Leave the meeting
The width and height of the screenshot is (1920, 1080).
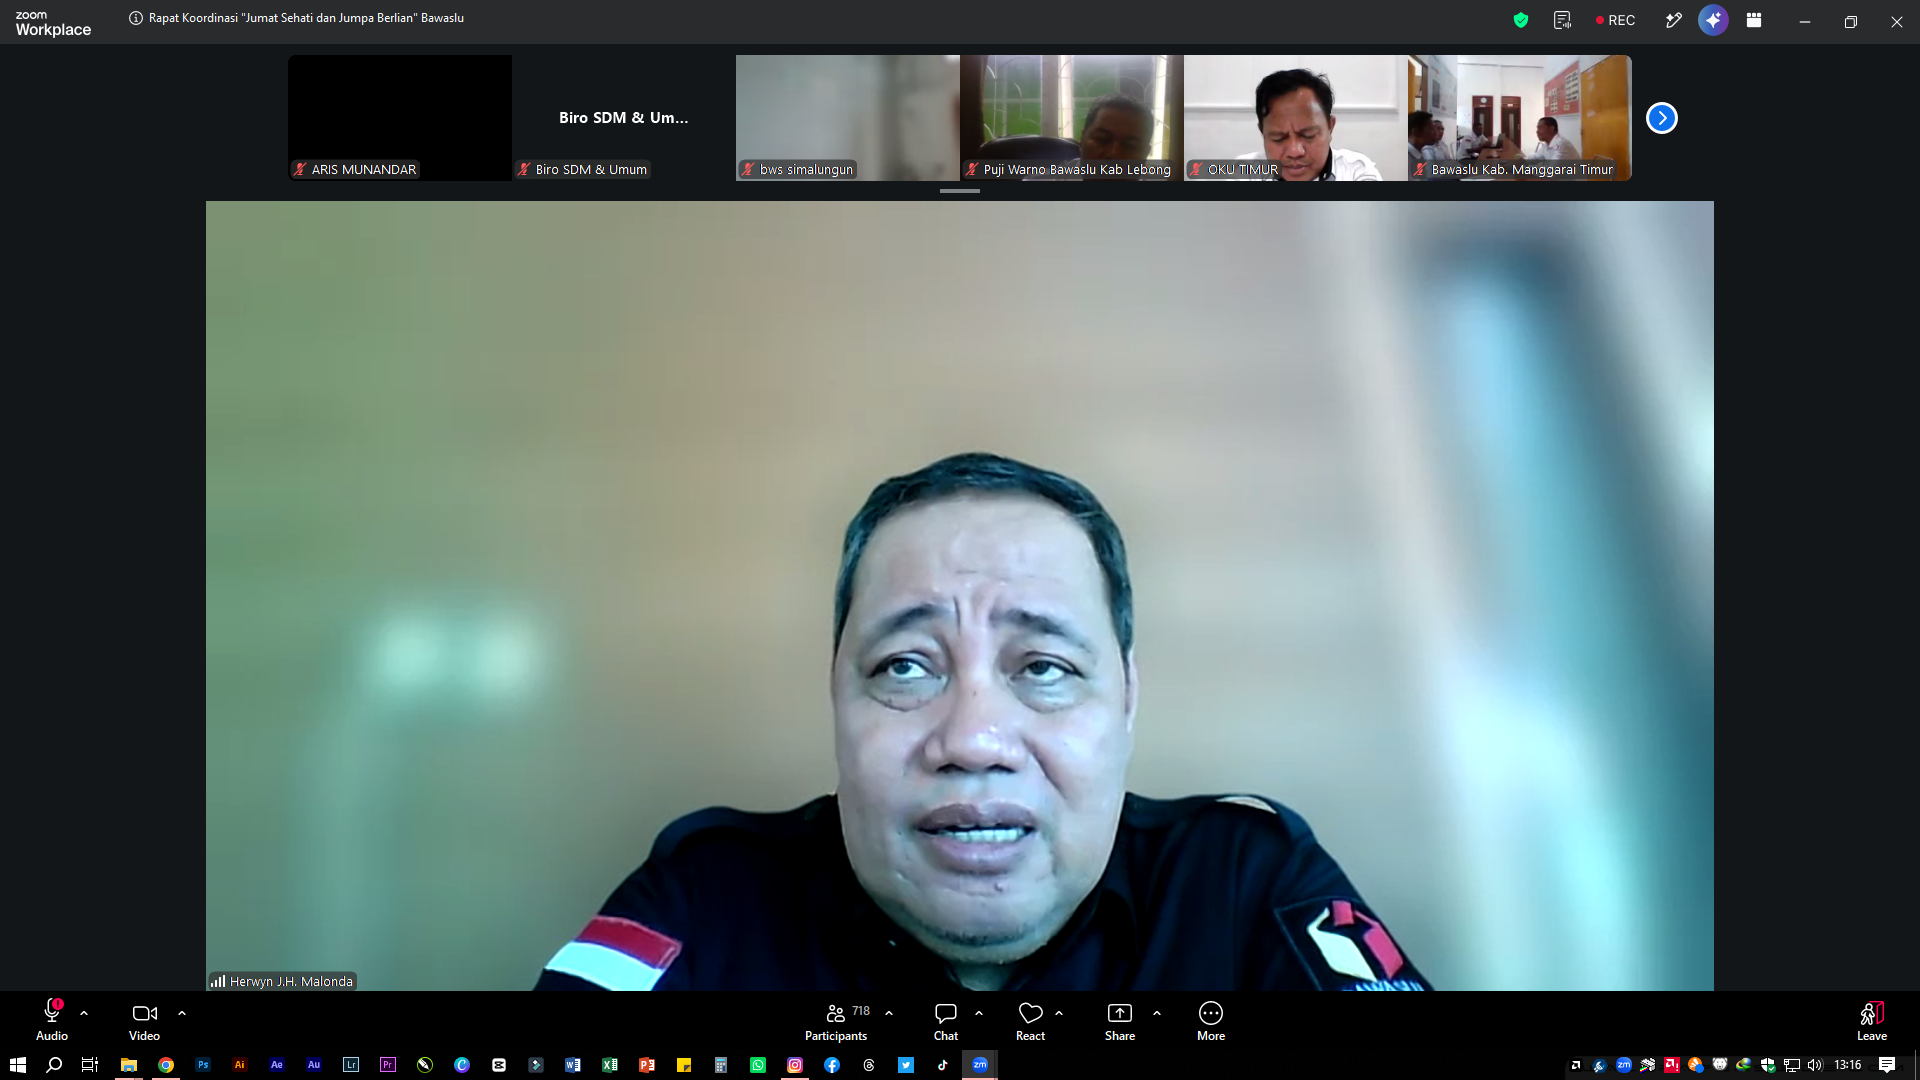pyautogui.click(x=1872, y=1022)
